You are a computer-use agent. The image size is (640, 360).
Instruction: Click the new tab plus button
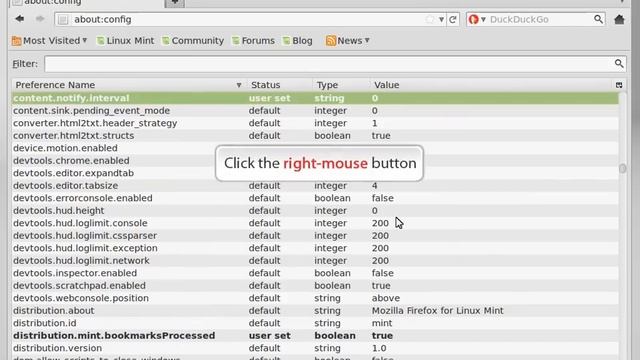(175, 2)
